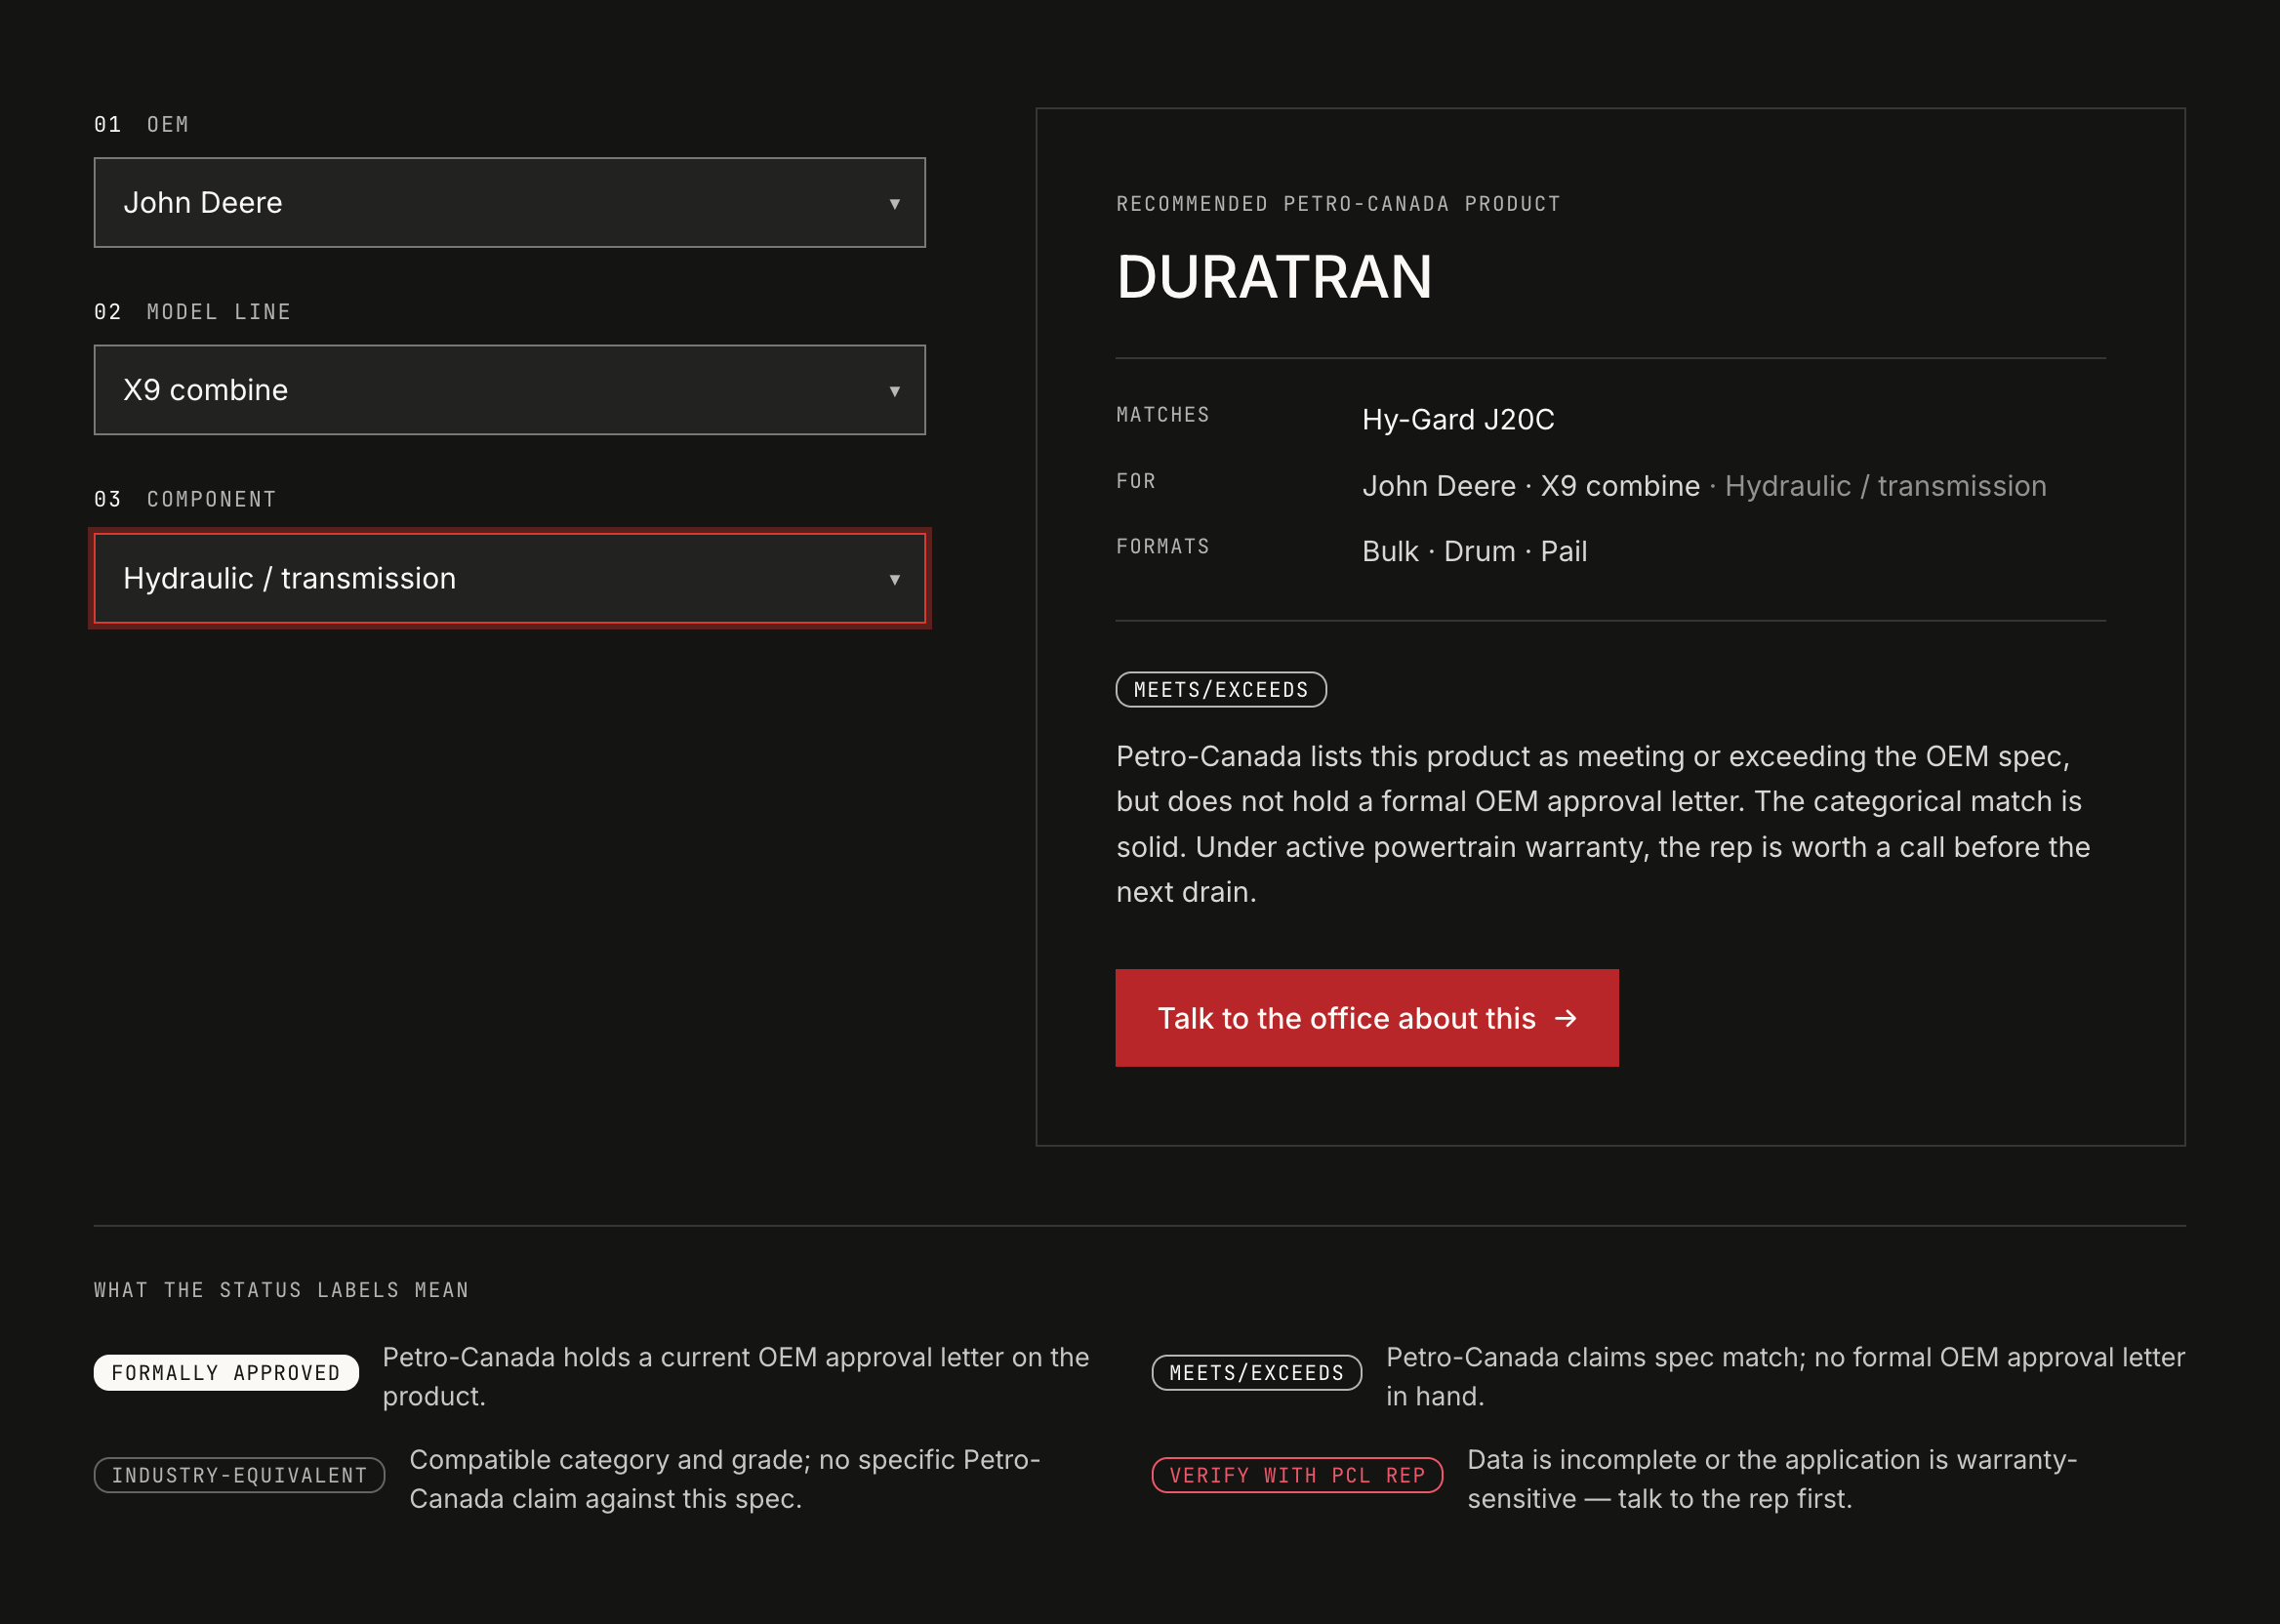Click the FORMALLY APPROVED legend badge

pos(226,1373)
